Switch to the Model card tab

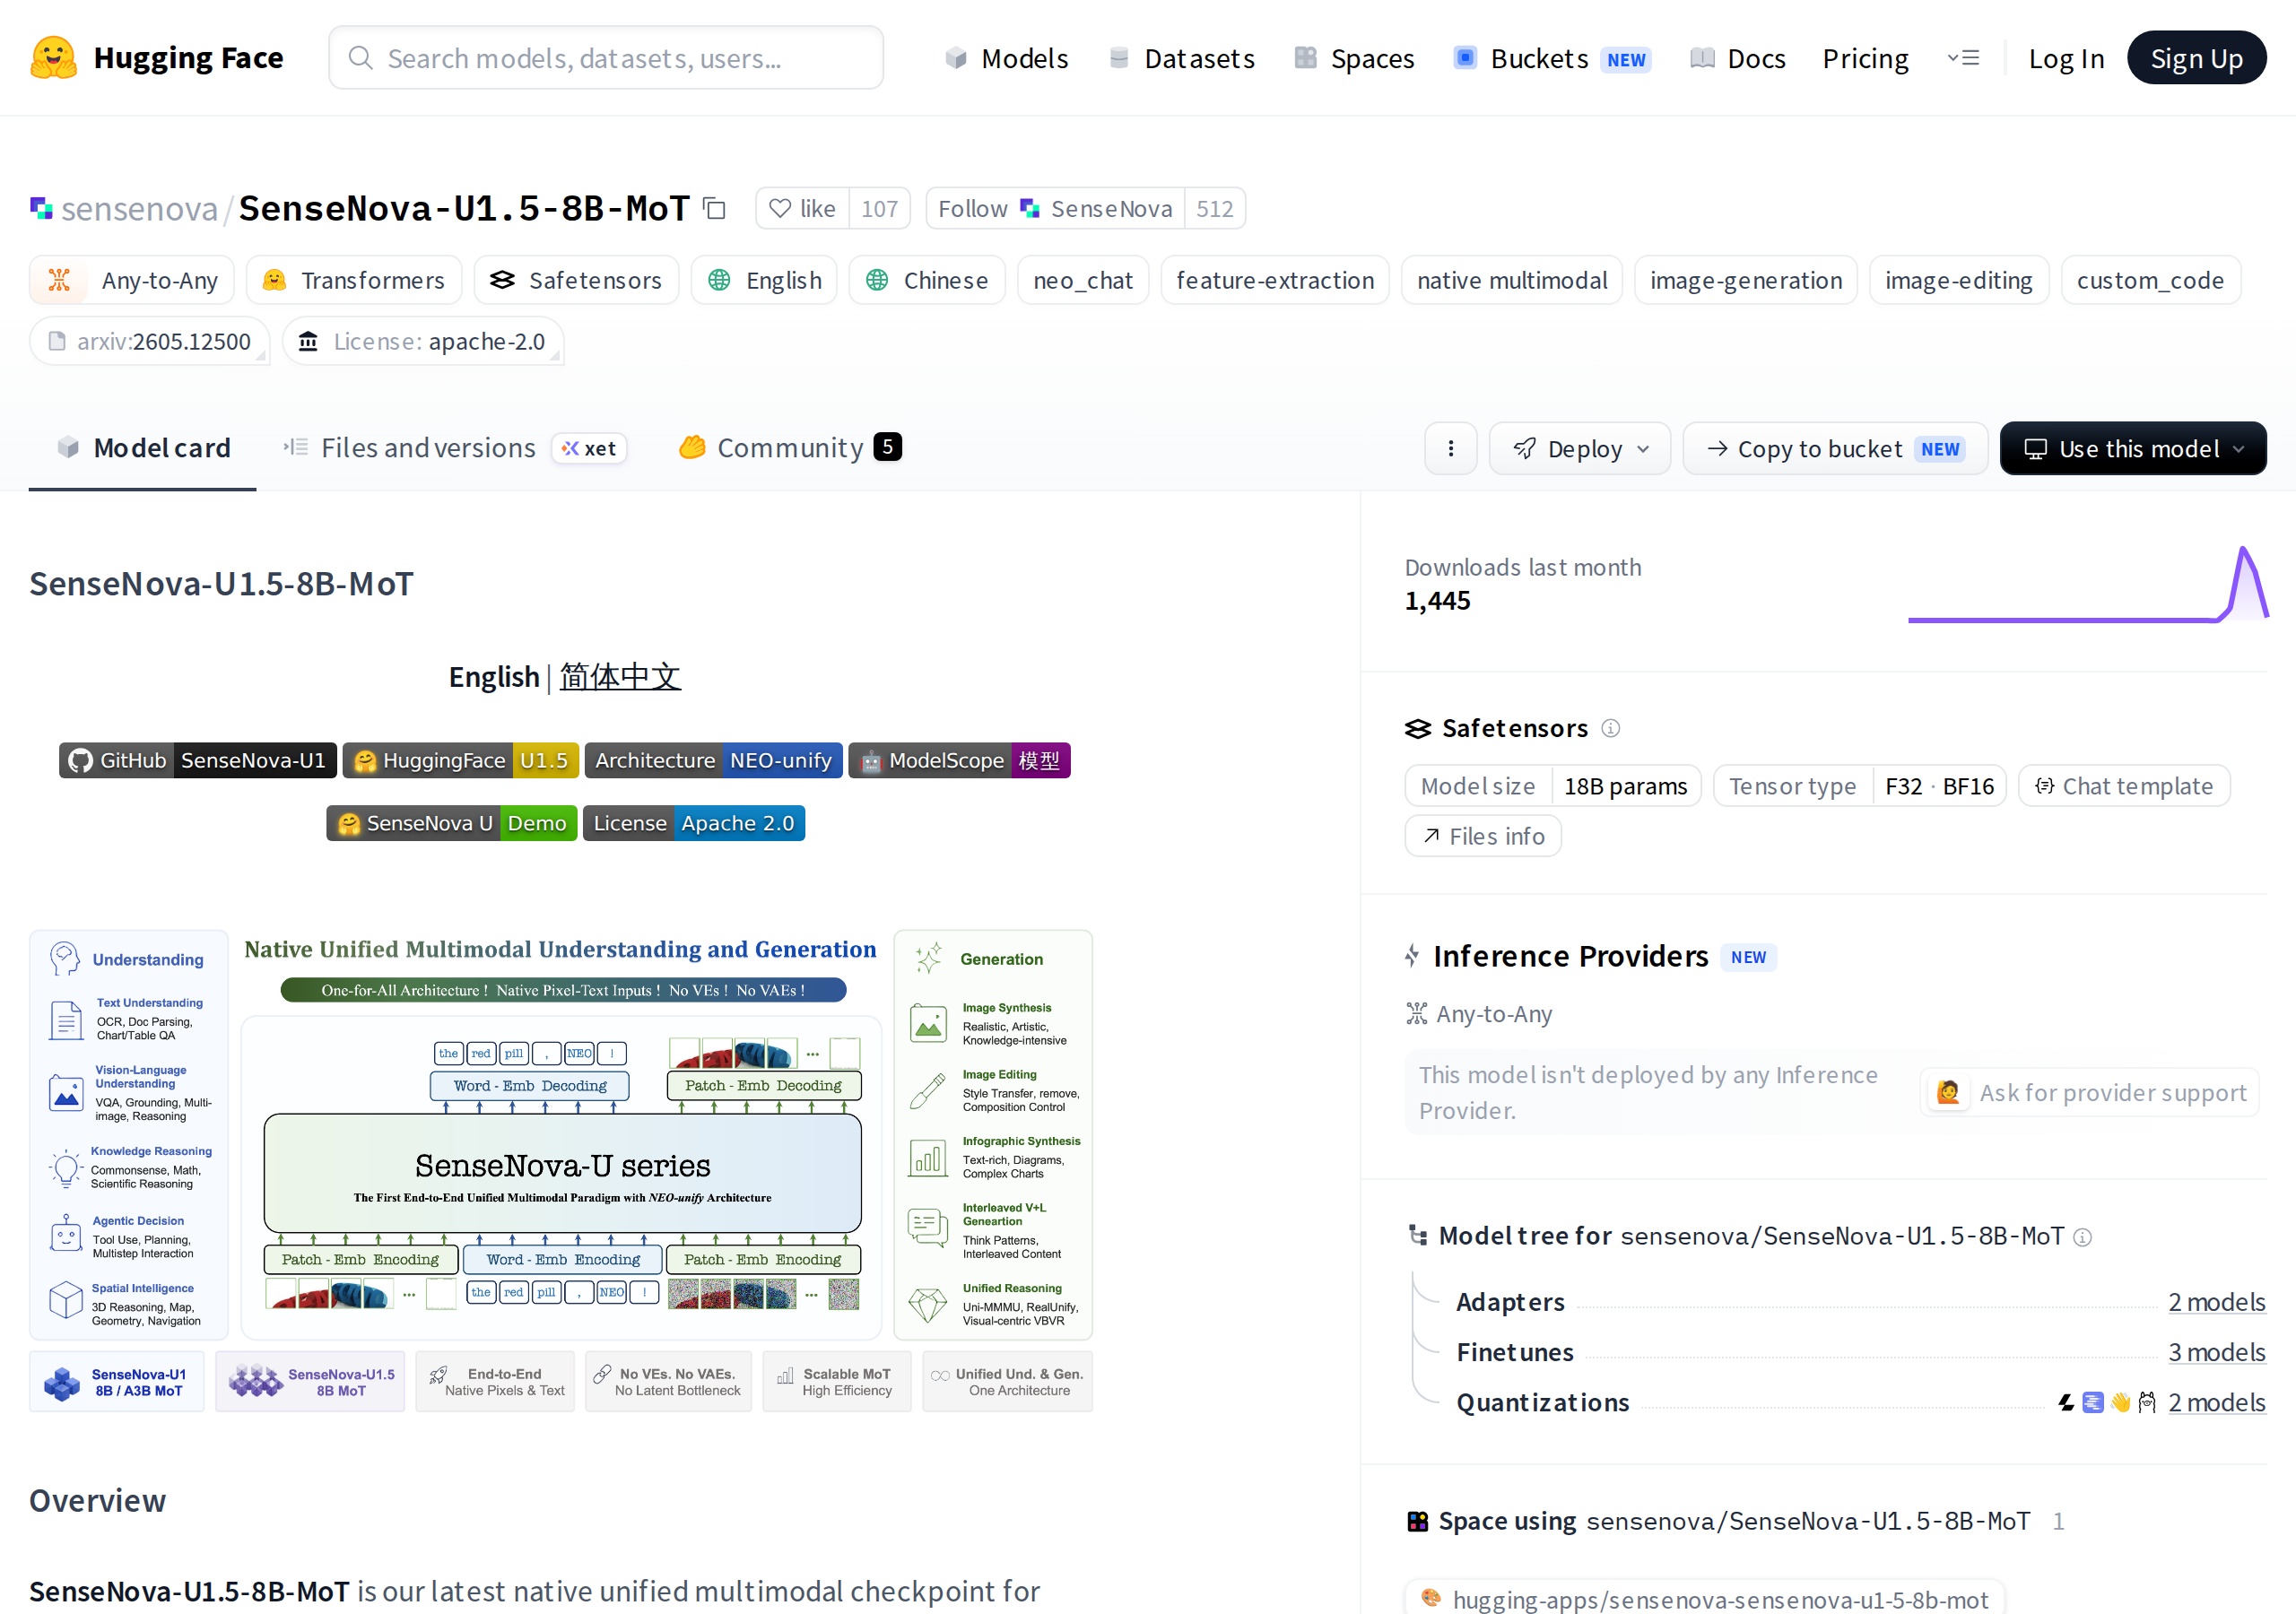coord(143,448)
